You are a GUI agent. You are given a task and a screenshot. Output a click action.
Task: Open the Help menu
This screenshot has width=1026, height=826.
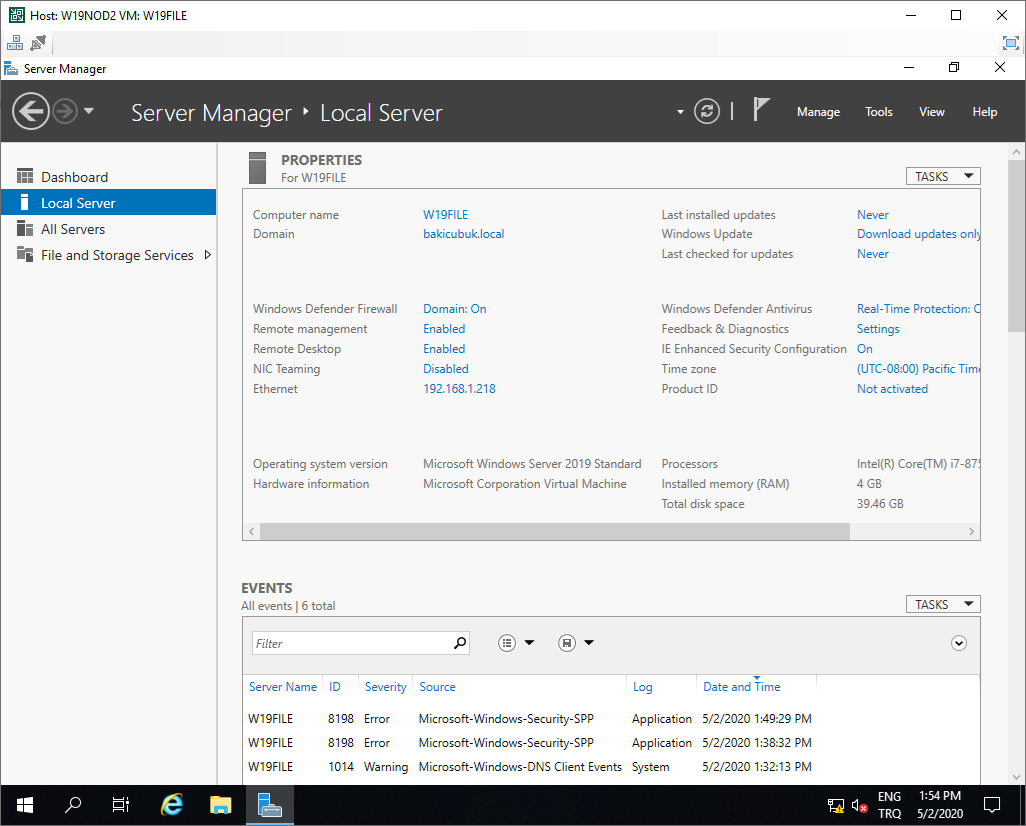point(984,112)
